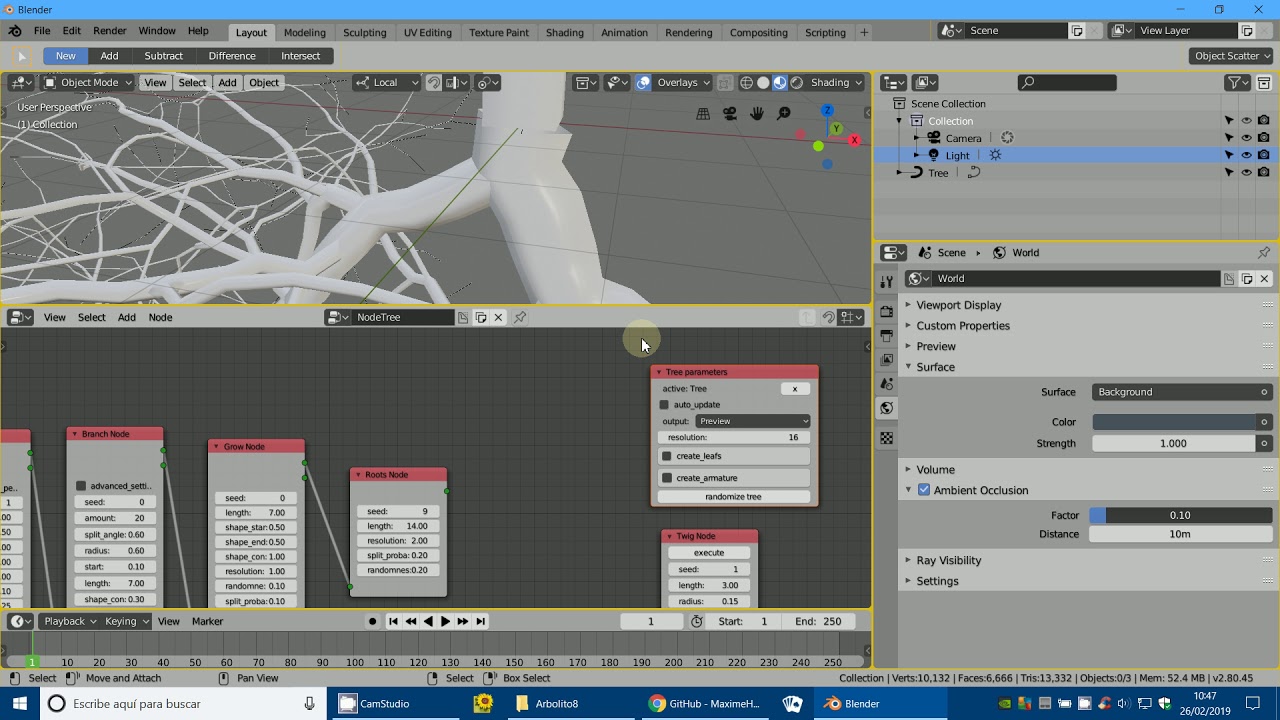
Task: Click the Strength value field
Action: coord(1173,443)
